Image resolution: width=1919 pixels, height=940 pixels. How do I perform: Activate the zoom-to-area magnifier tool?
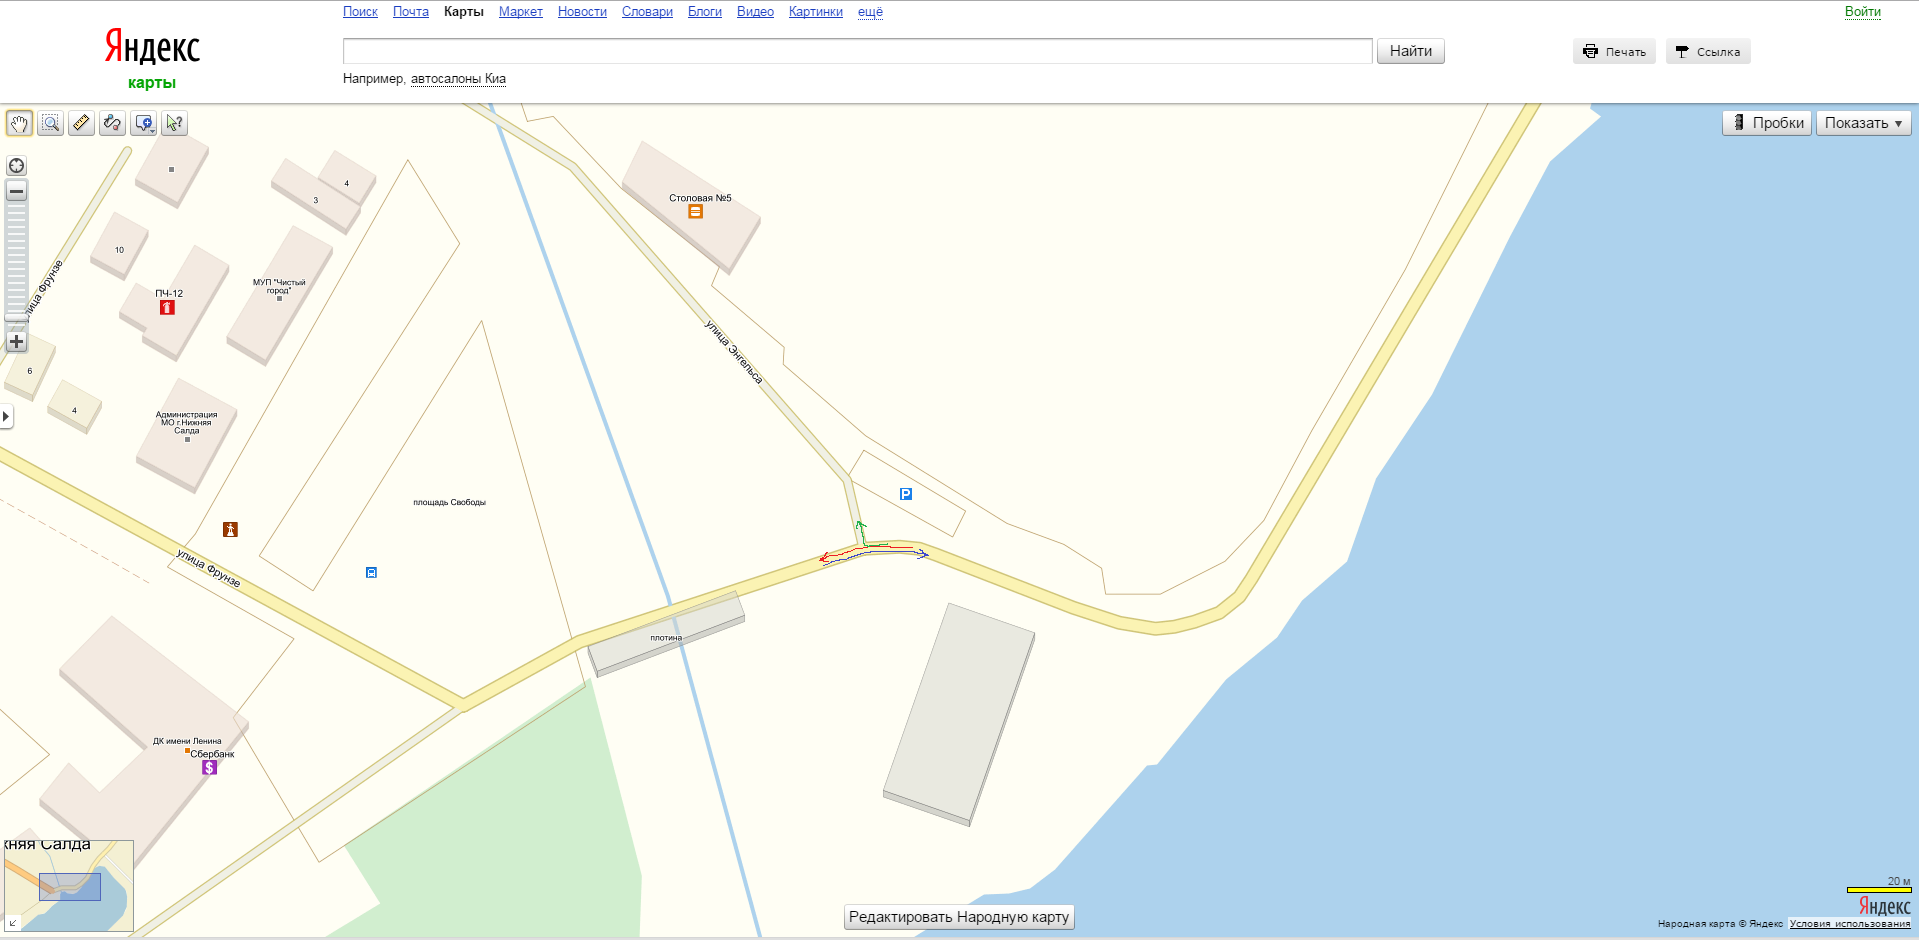click(50, 123)
